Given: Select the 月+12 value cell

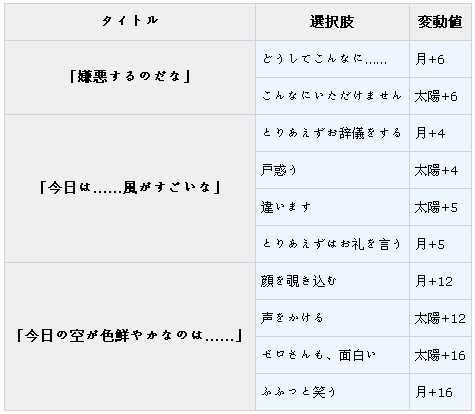Looking at the screenshot, I should pyautogui.click(x=440, y=281).
